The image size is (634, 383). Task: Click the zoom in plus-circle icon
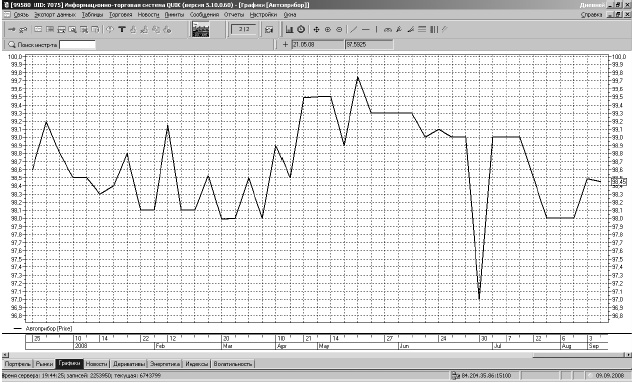(x=328, y=30)
